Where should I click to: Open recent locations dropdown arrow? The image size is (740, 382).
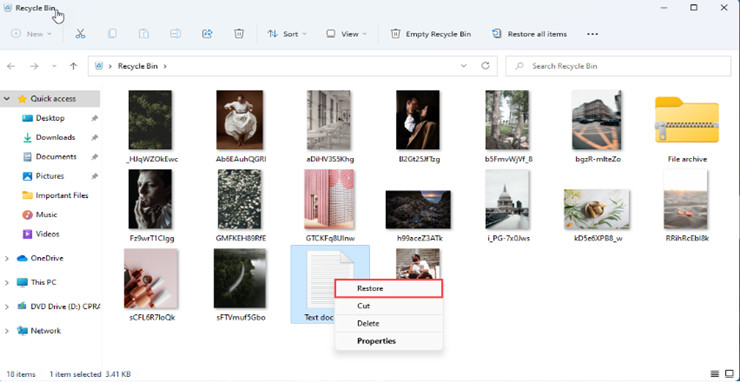[54, 66]
